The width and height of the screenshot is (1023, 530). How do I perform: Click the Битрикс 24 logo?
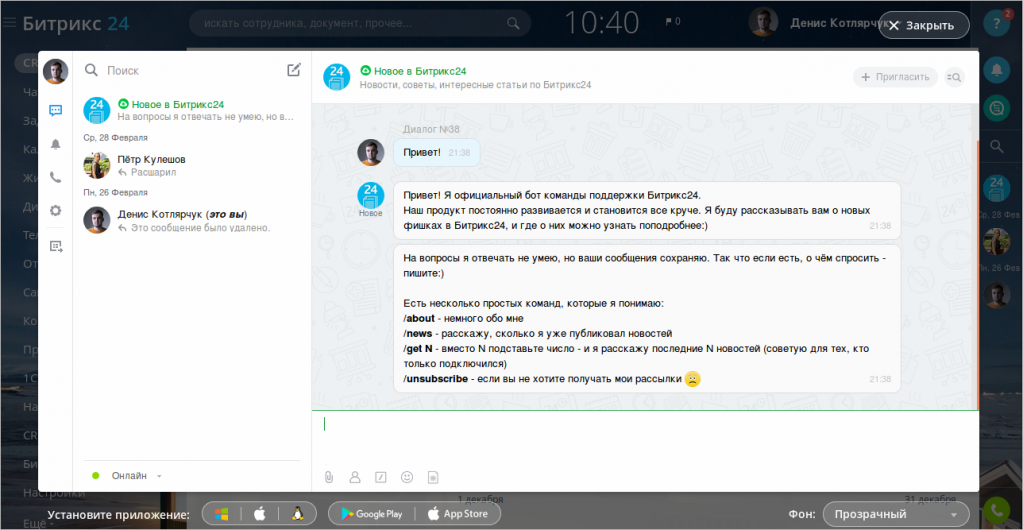point(76,23)
